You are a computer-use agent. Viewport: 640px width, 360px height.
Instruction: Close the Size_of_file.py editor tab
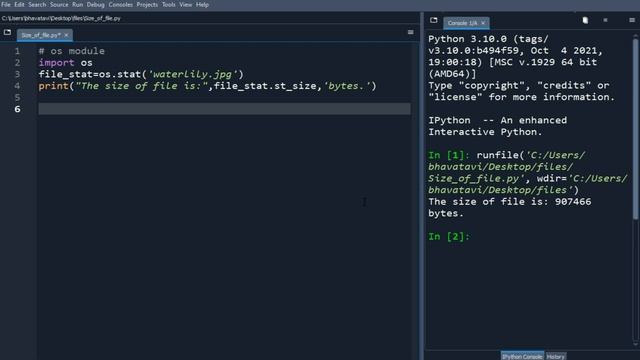pos(67,35)
